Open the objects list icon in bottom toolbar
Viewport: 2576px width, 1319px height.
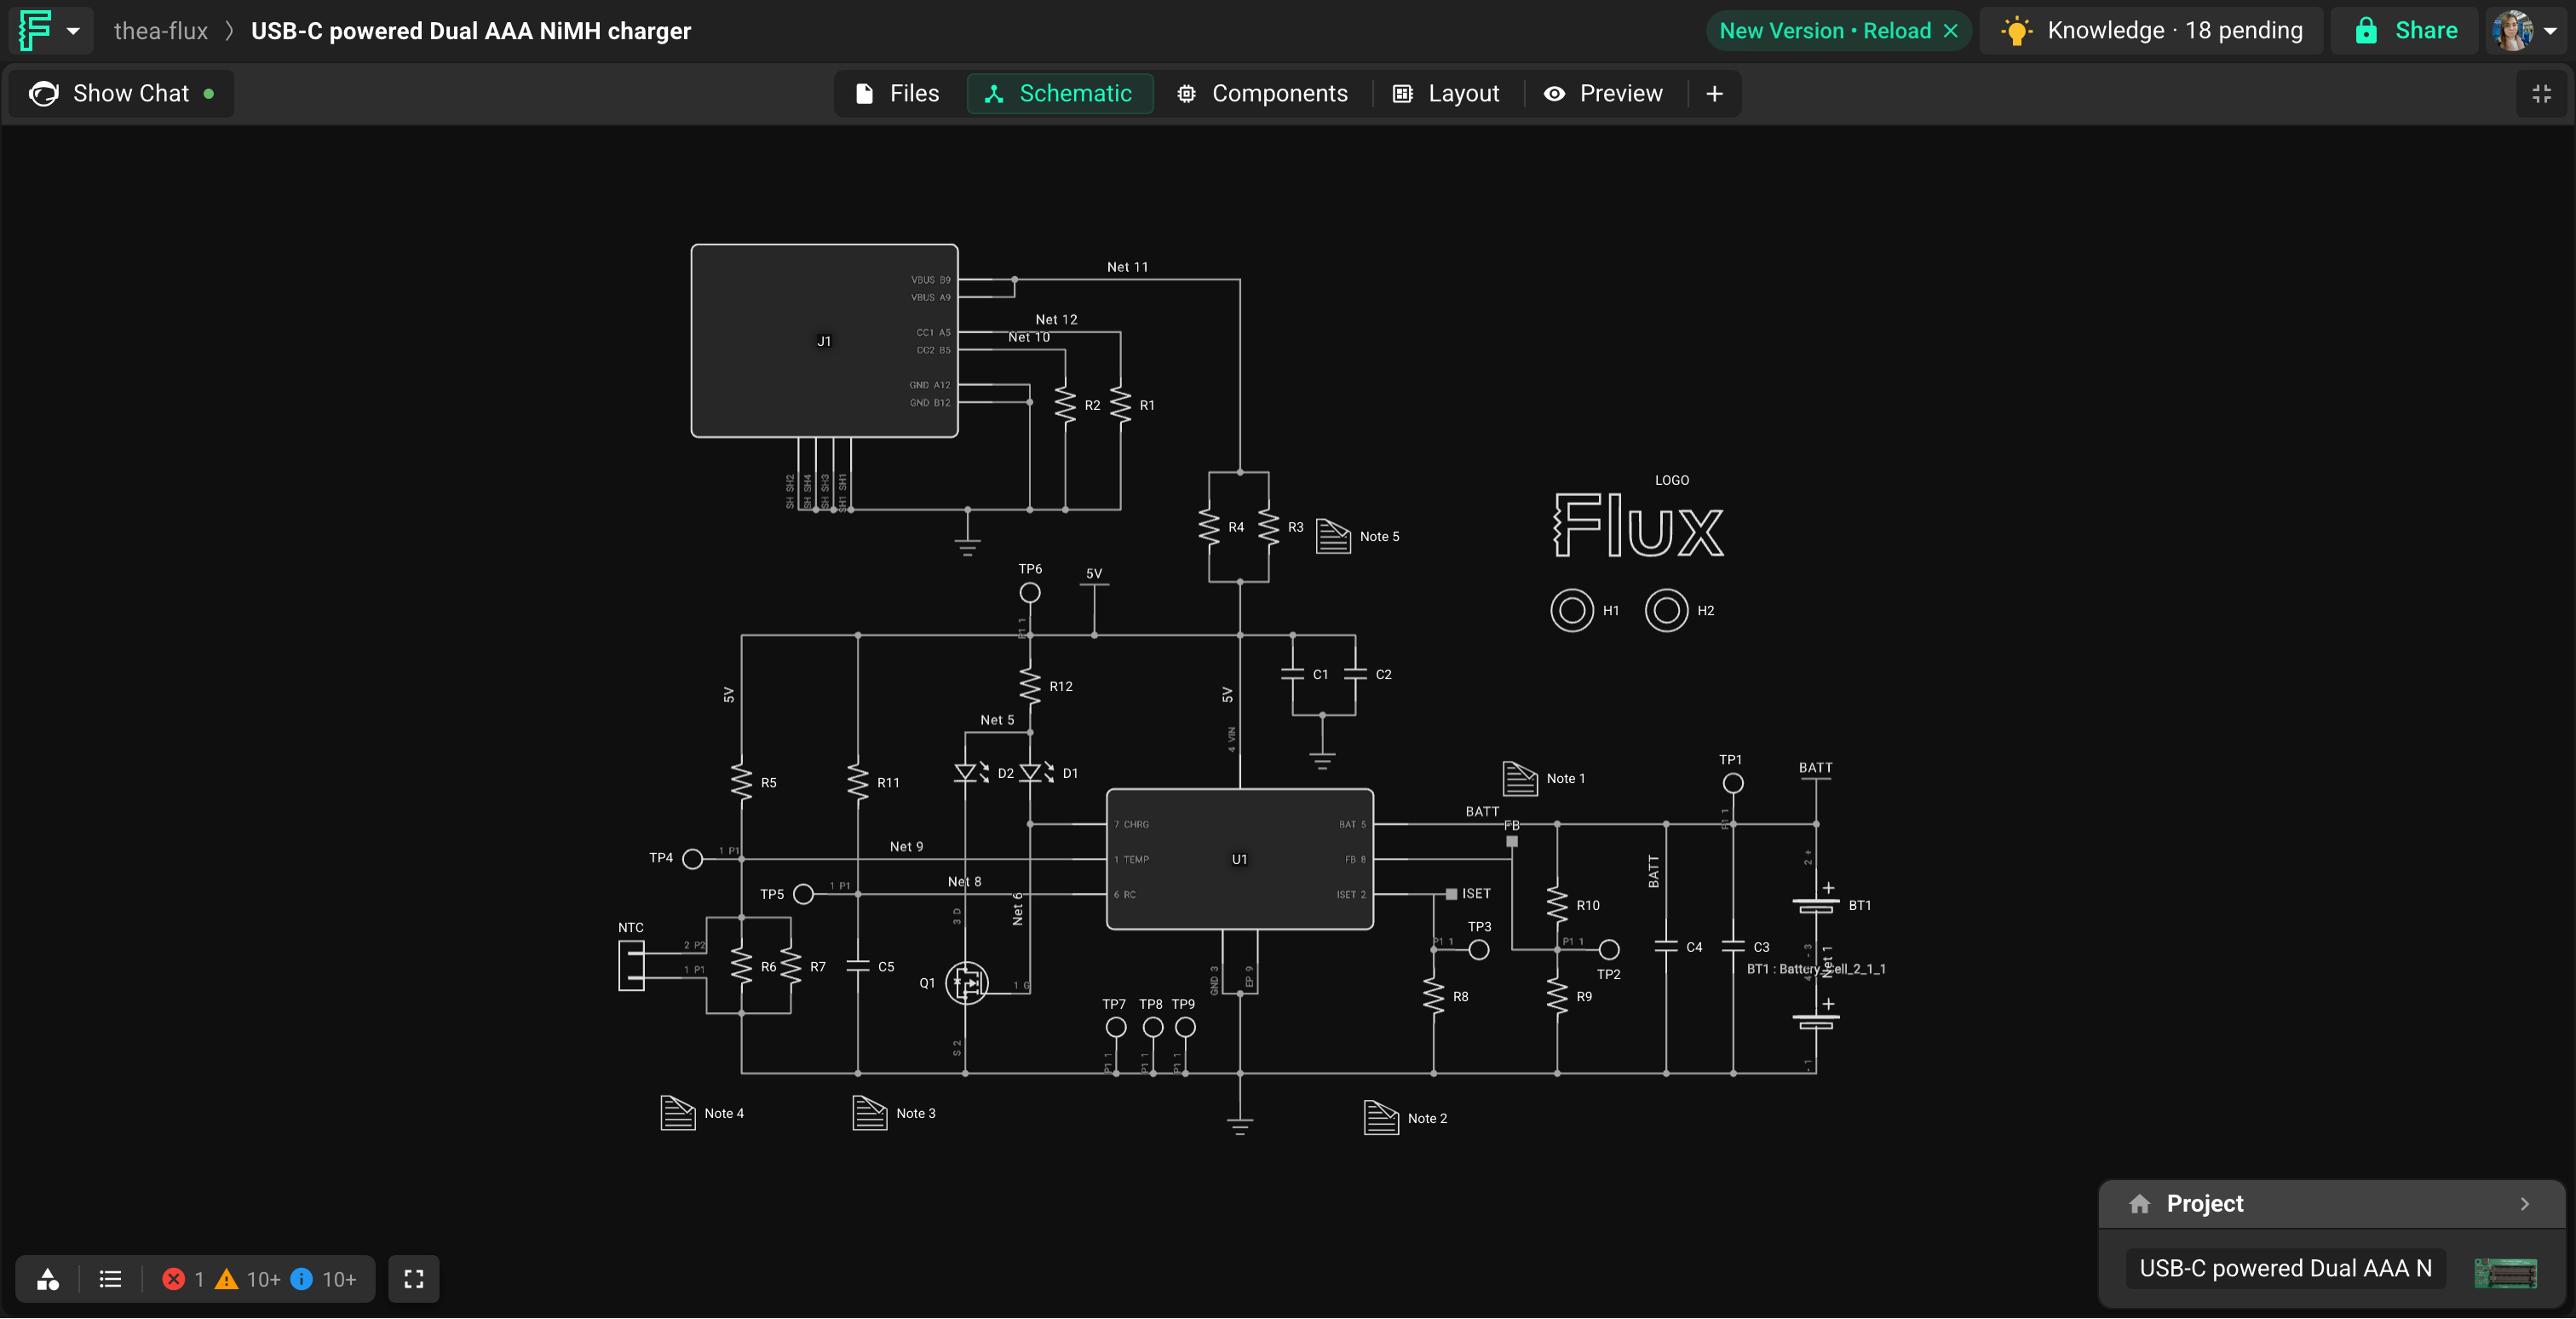pyautogui.click(x=110, y=1279)
